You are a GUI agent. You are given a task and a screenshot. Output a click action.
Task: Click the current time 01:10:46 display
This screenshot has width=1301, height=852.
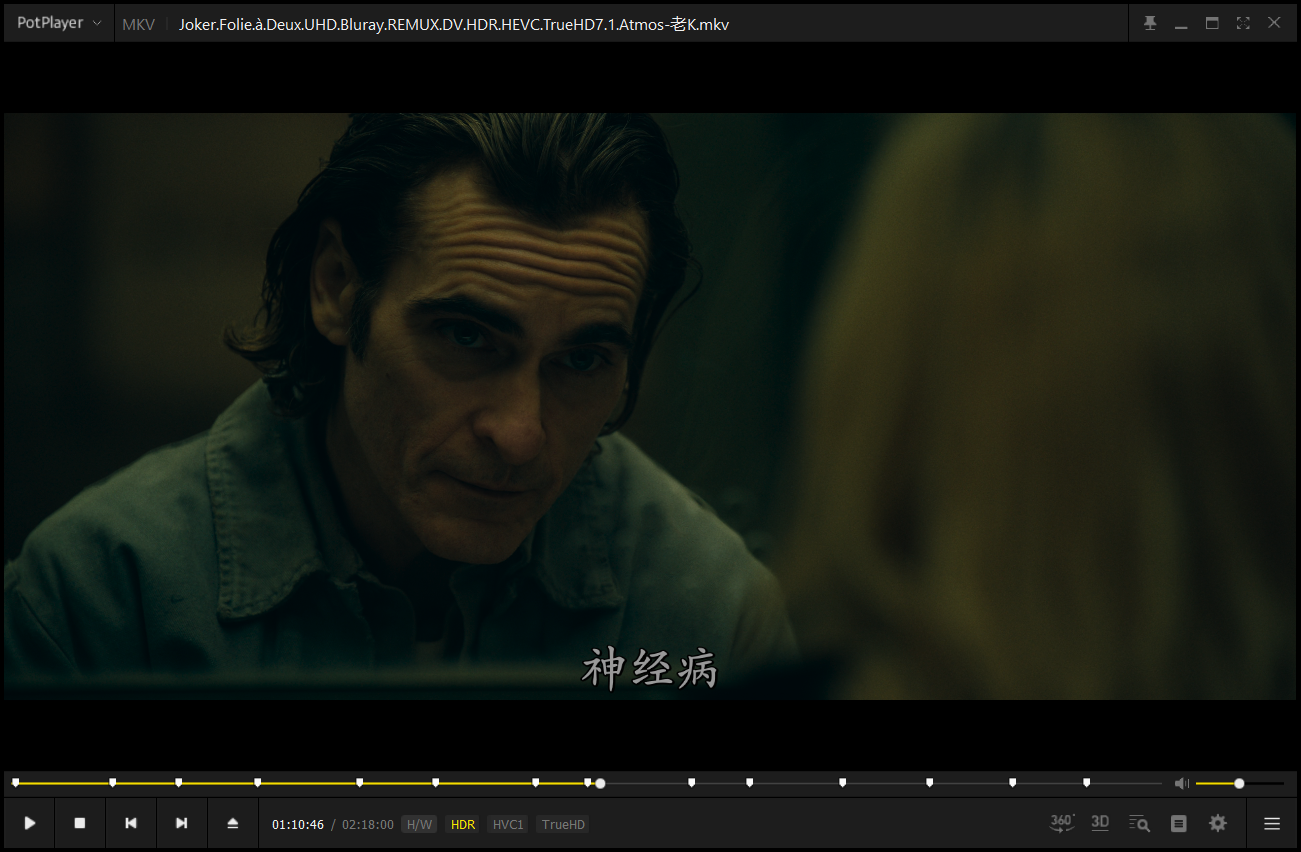[x=298, y=825]
